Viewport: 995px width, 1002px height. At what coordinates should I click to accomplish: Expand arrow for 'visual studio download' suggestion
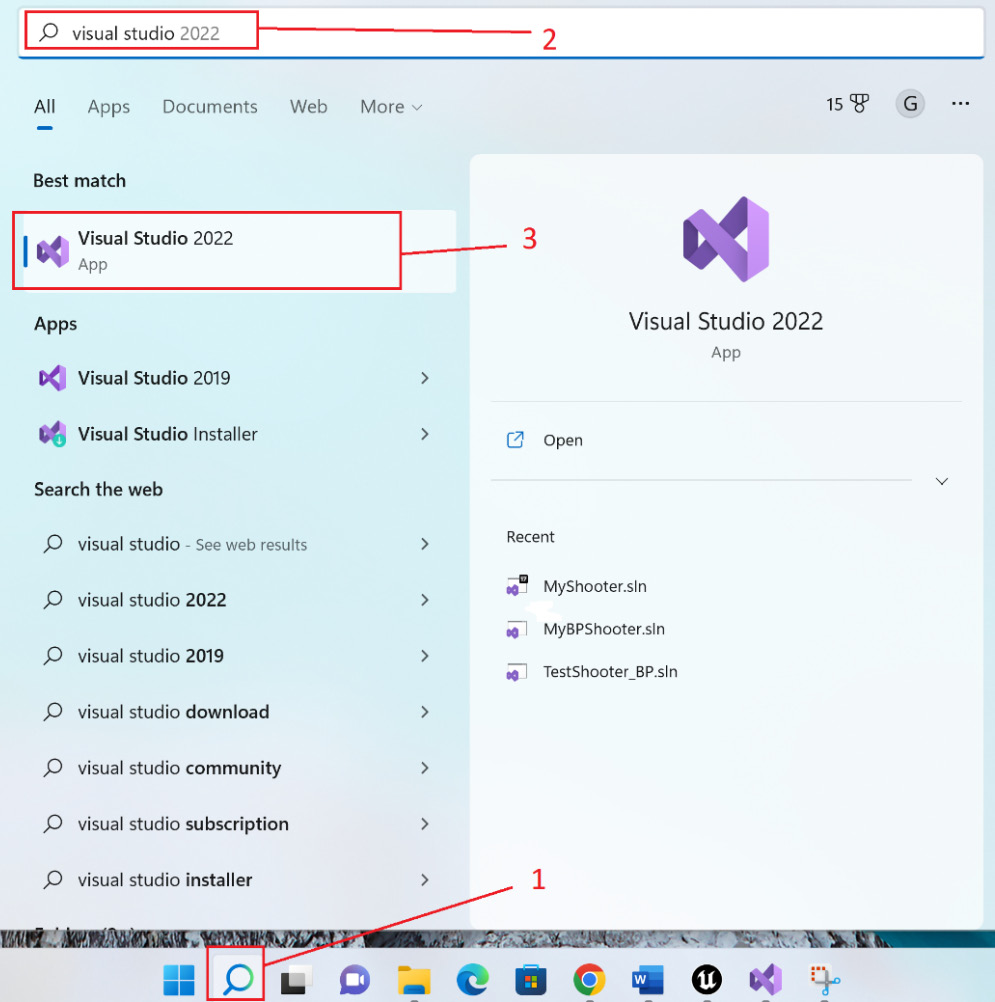pyautogui.click(x=425, y=712)
